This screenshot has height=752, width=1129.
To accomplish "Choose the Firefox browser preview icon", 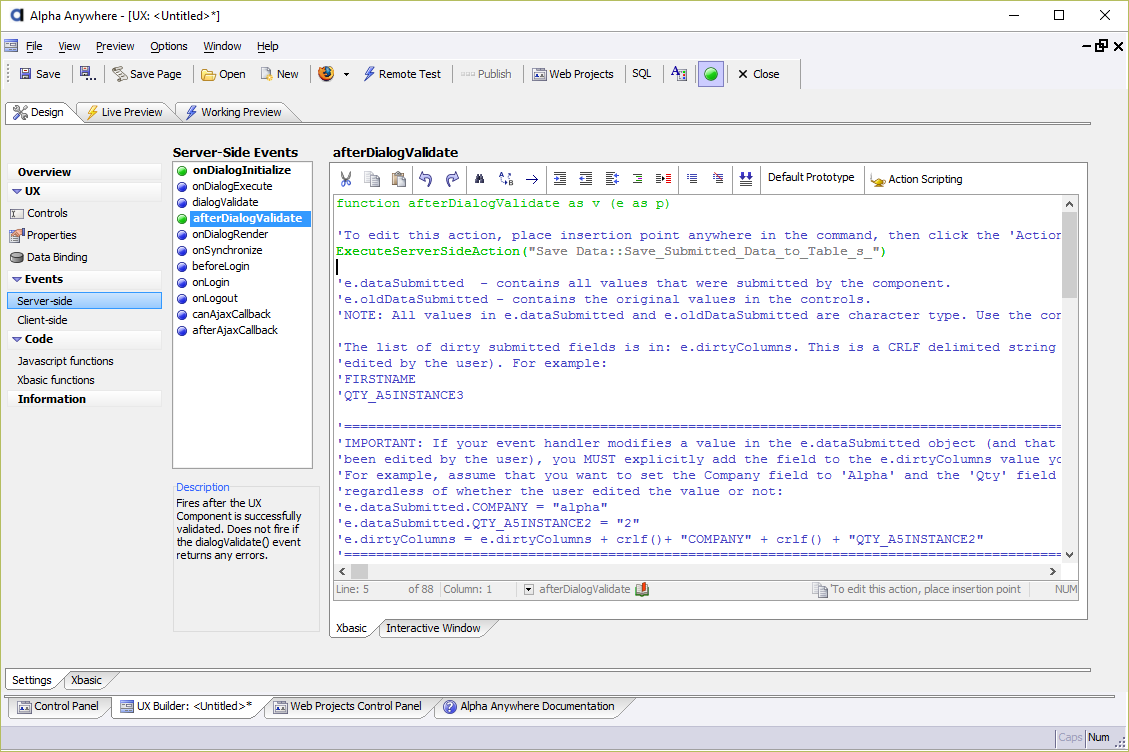I will tap(326, 73).
